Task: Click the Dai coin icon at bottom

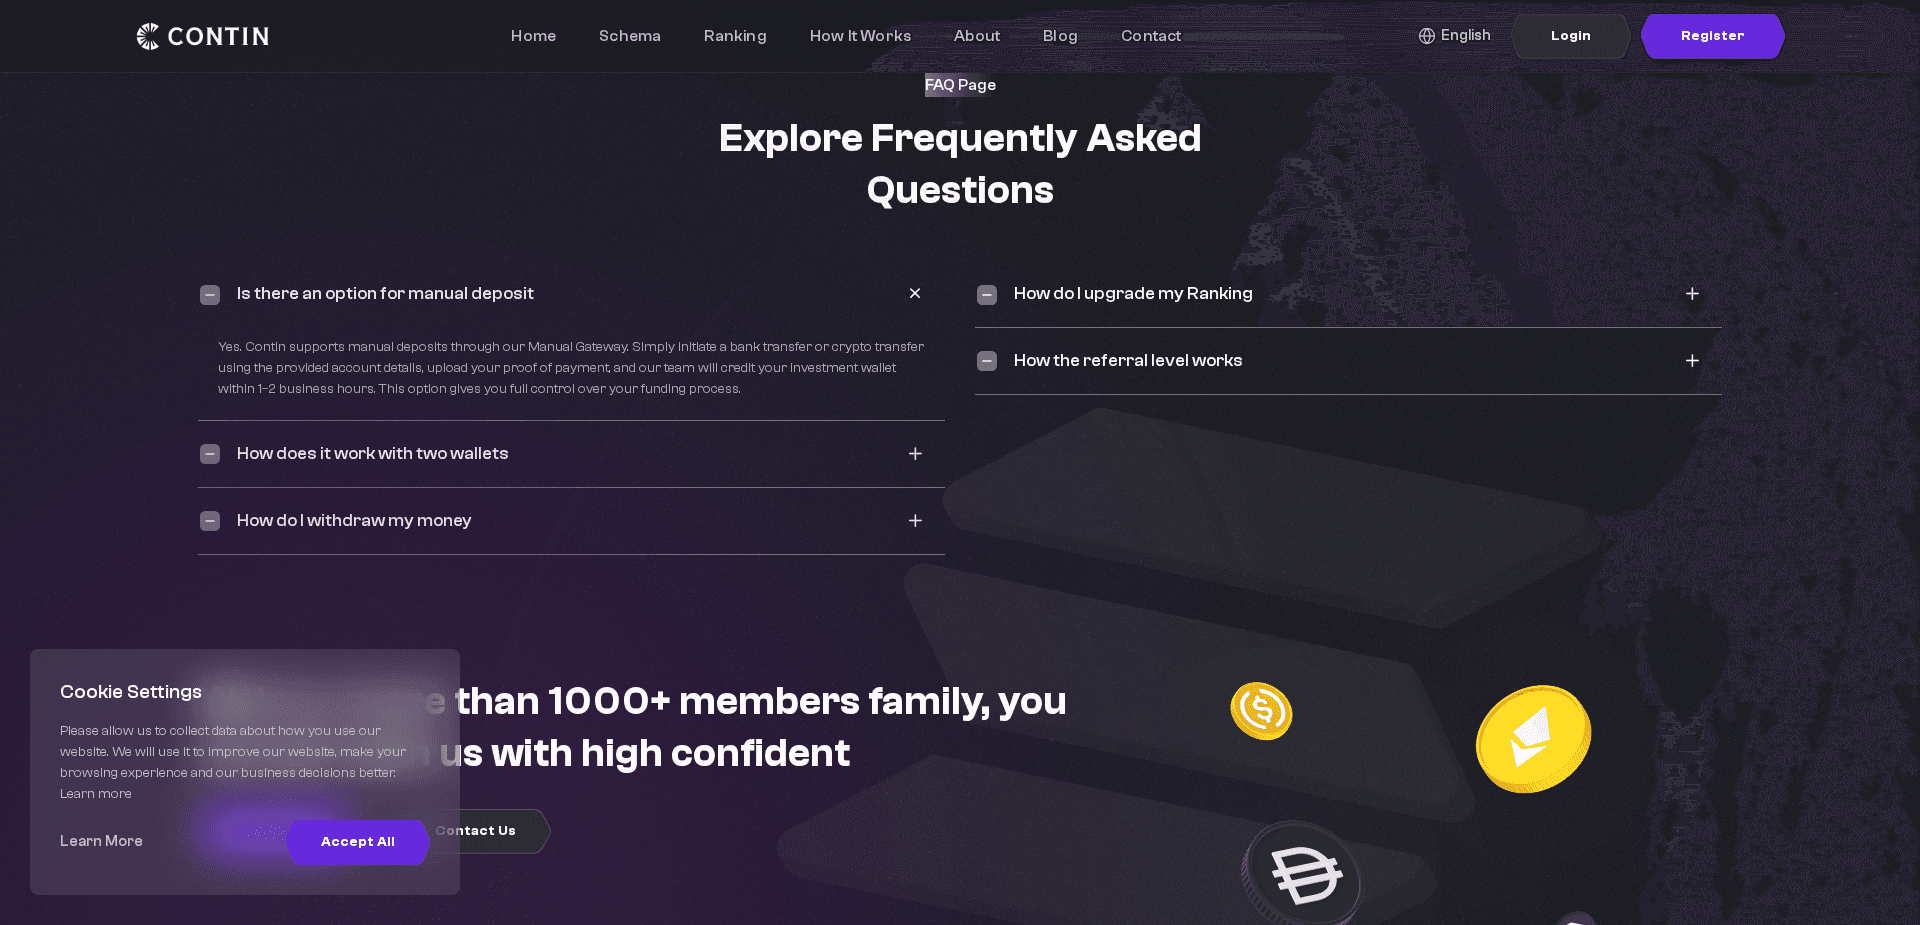Action: (x=1301, y=873)
